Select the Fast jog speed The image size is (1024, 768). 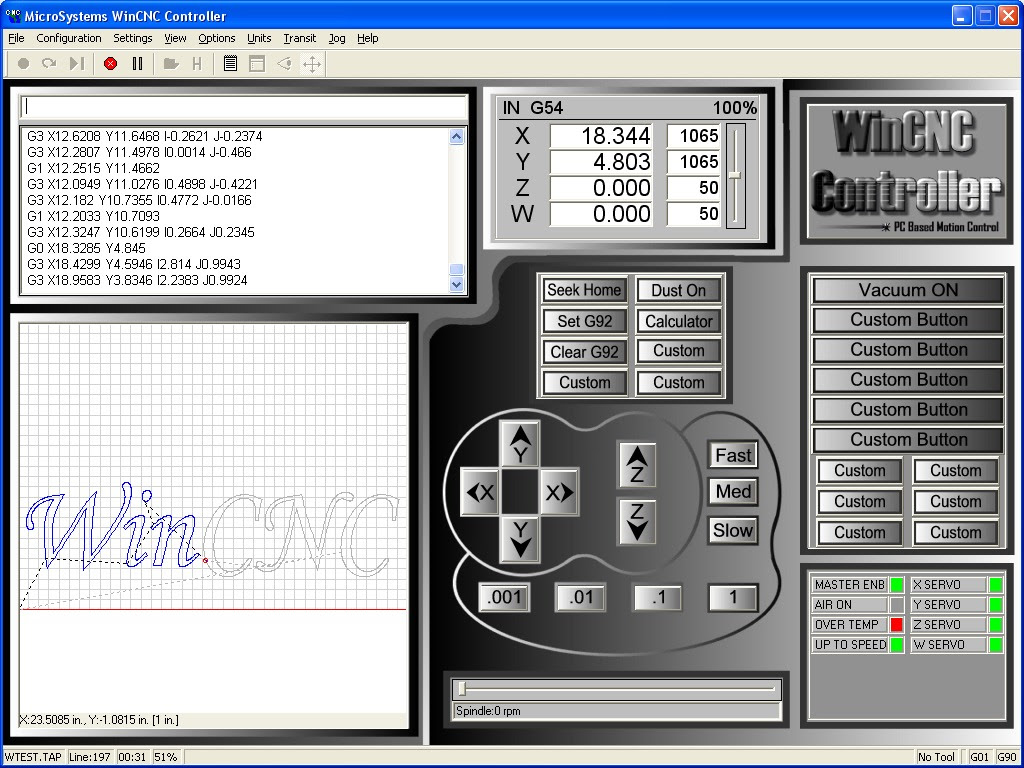tap(732, 455)
